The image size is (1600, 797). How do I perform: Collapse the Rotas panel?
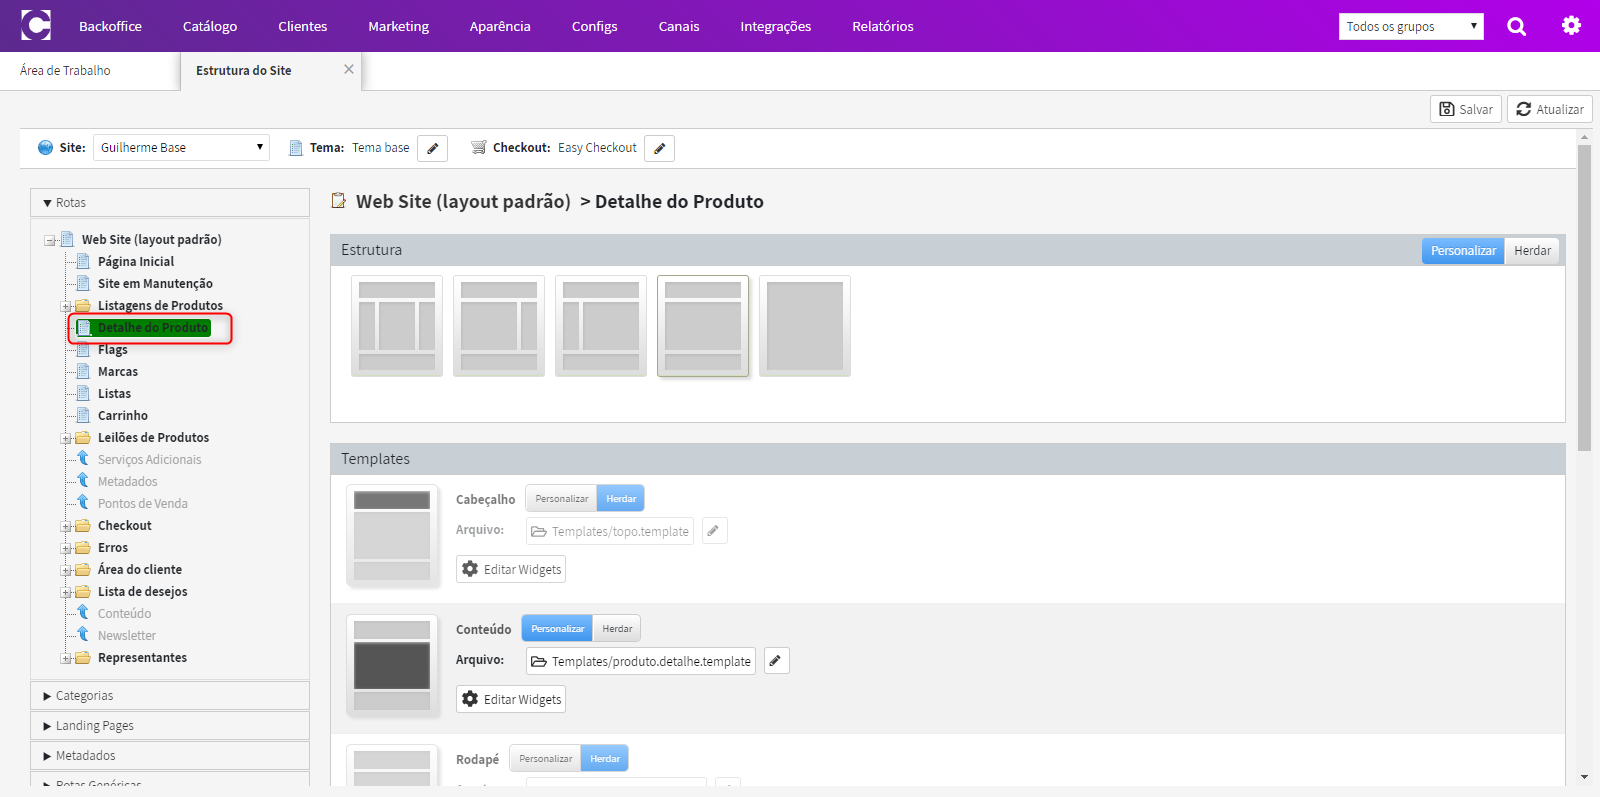(x=170, y=203)
